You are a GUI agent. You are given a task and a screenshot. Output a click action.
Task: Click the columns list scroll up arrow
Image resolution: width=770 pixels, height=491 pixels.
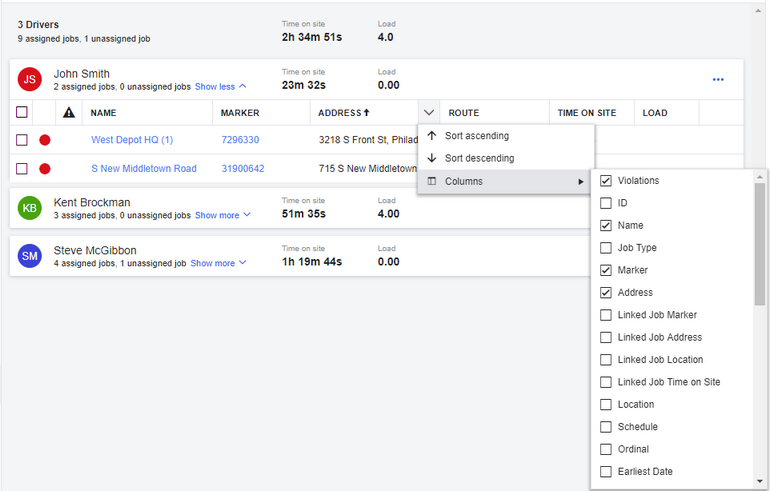[x=760, y=176]
